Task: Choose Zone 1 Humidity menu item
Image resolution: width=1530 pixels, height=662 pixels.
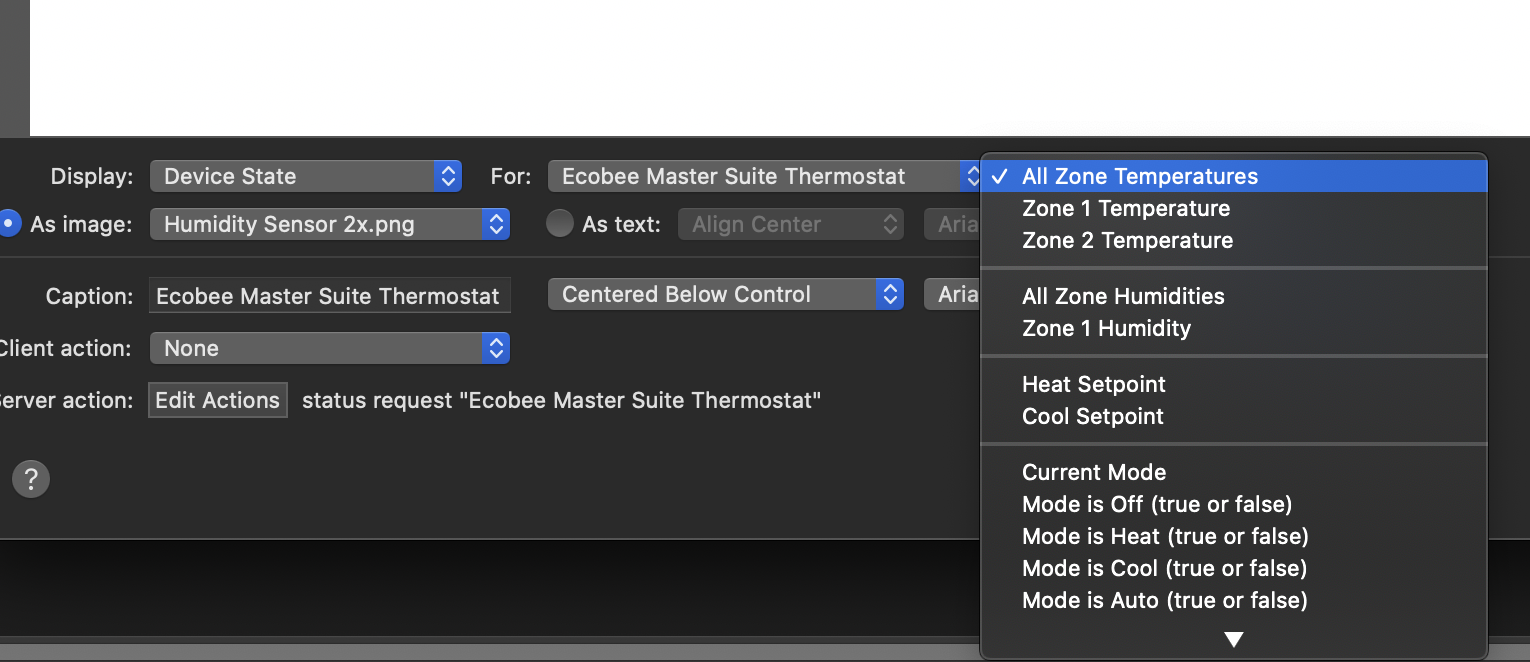Action: pyautogui.click(x=1234, y=328)
